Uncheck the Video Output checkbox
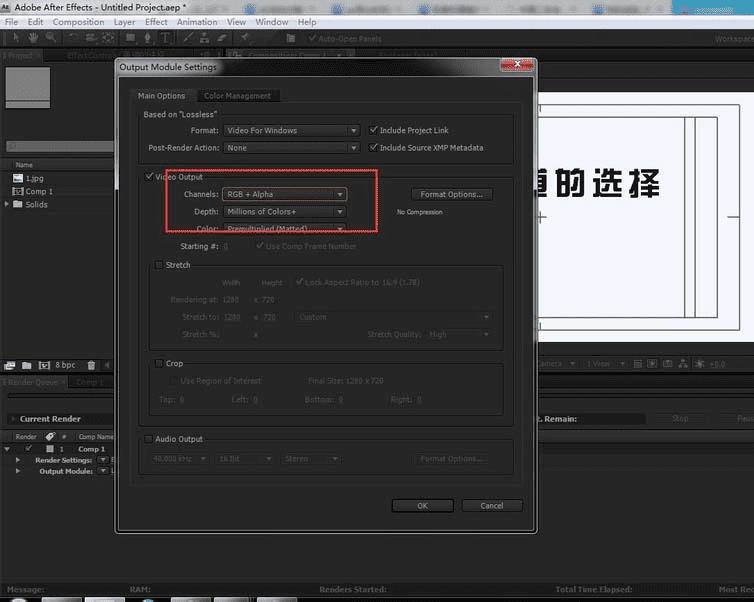The image size is (754, 602). click(149, 177)
